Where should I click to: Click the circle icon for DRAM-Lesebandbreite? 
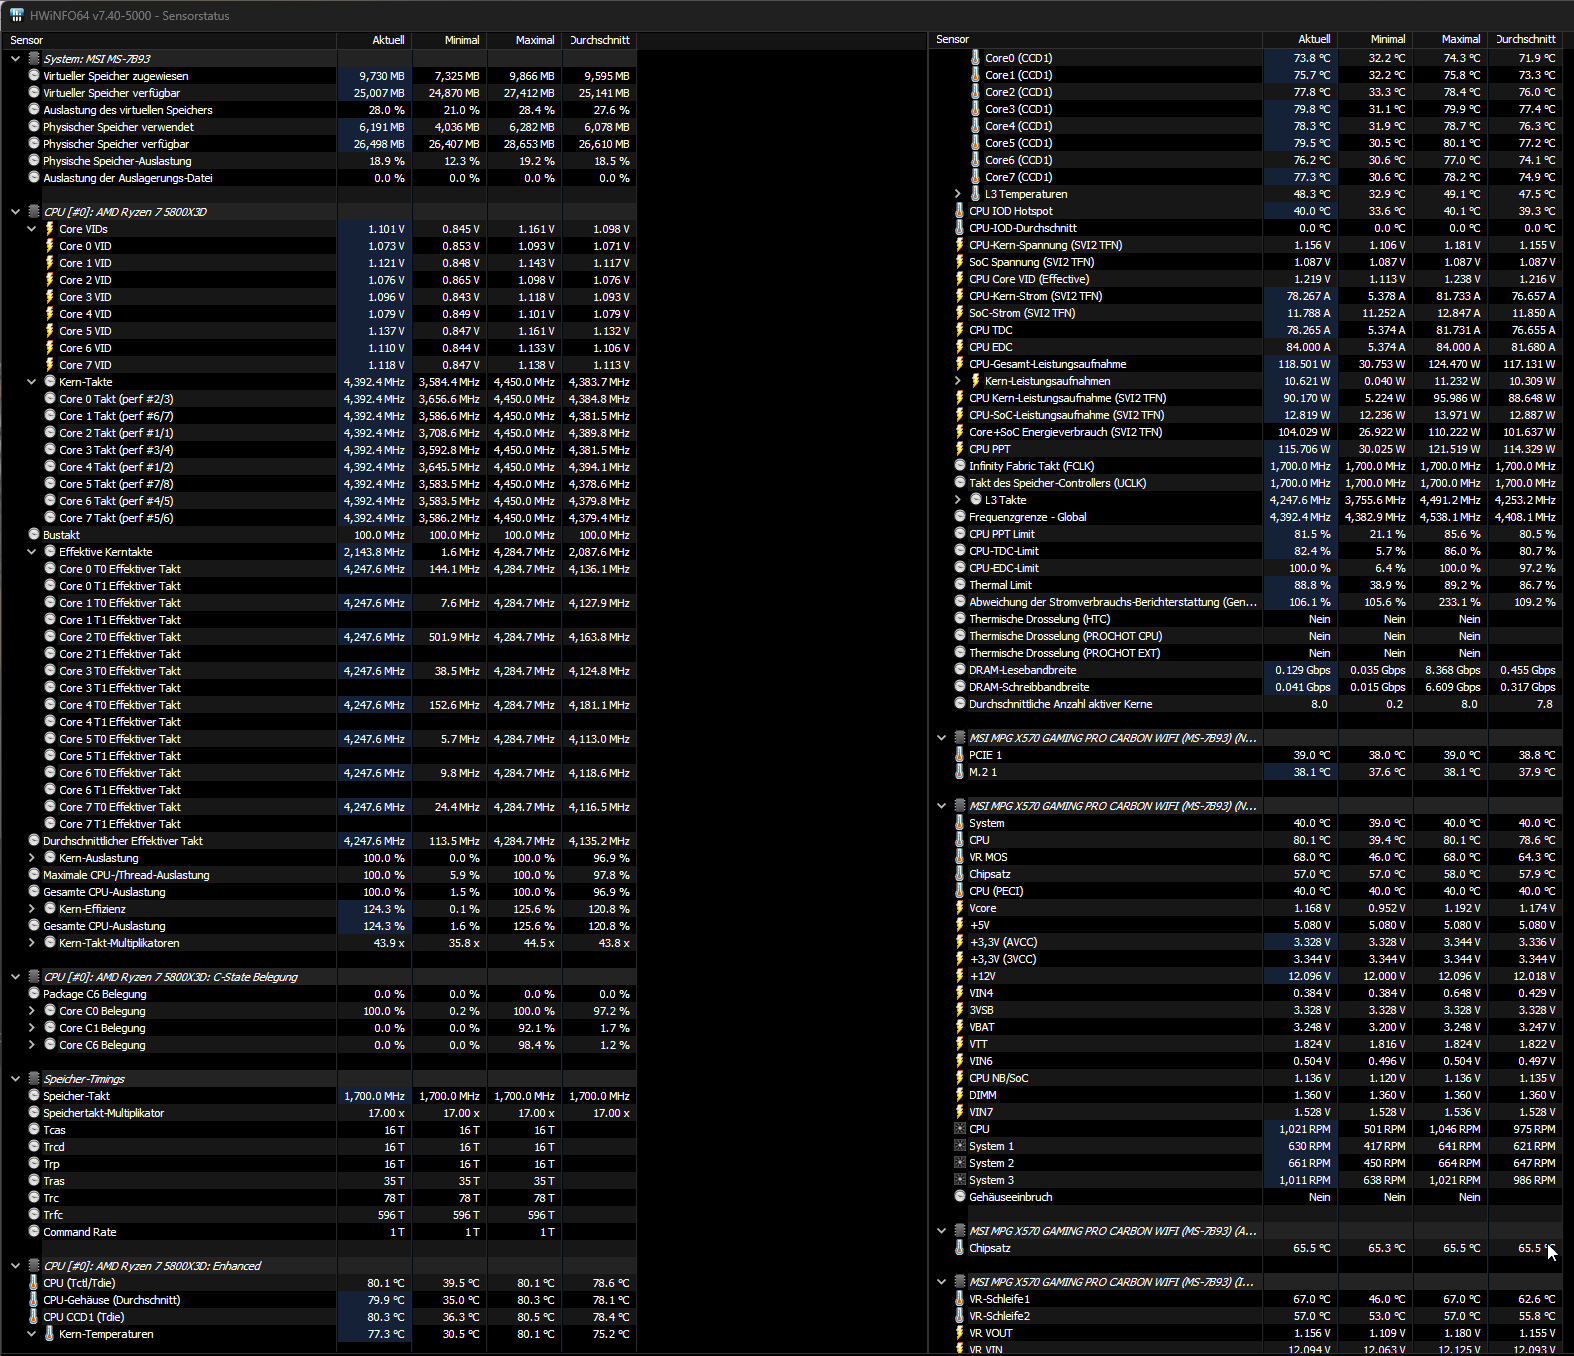pos(960,670)
